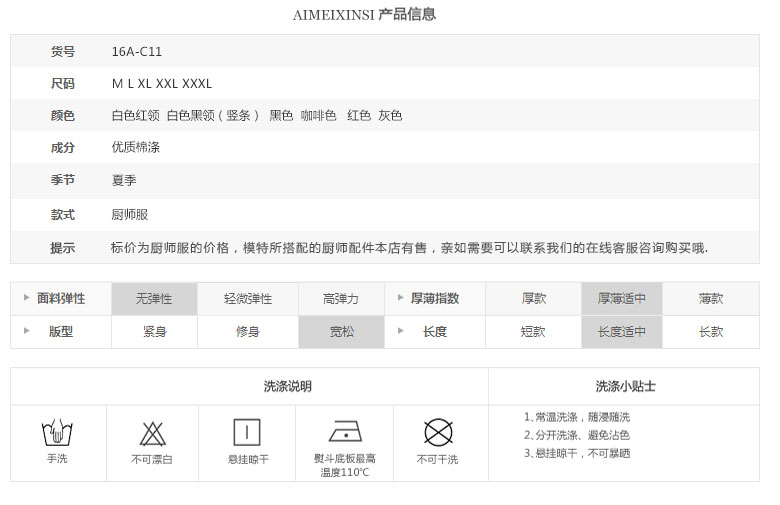Click the arrow beside 面料弹性

[x=26, y=298]
